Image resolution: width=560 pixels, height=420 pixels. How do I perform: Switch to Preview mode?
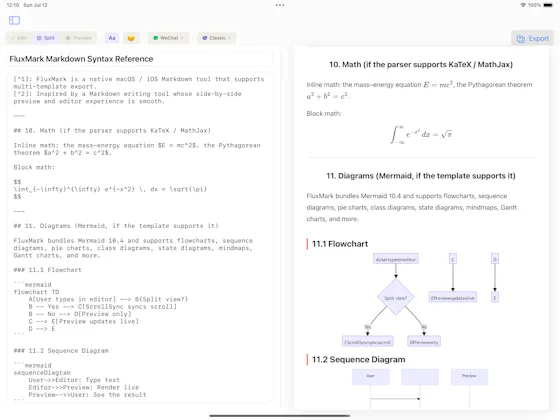point(78,38)
